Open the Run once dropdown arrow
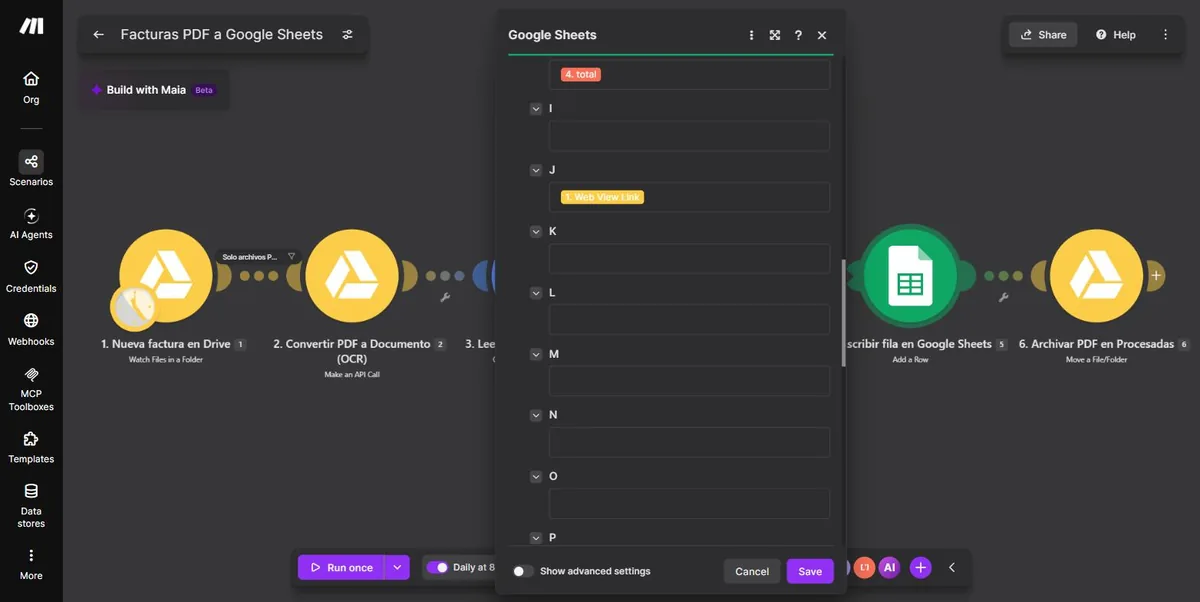Image resolution: width=1200 pixels, height=602 pixels. click(x=397, y=567)
